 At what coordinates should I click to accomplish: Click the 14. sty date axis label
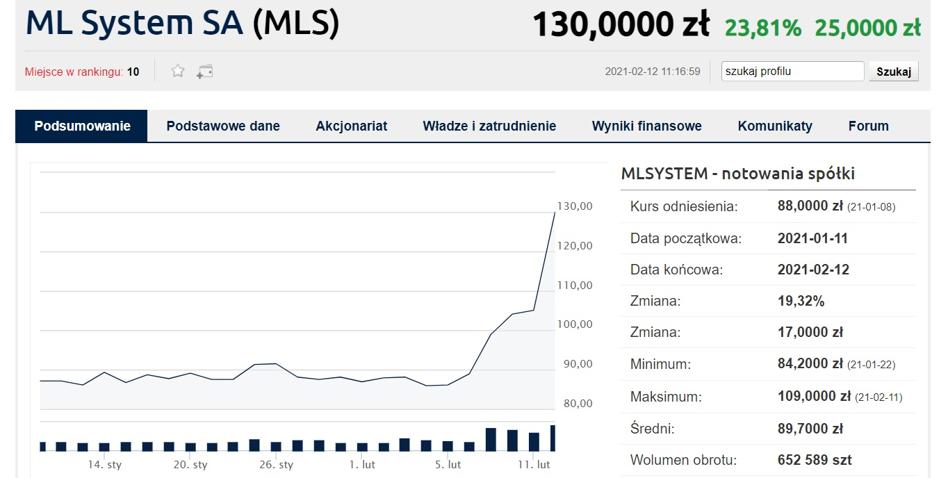point(105,465)
